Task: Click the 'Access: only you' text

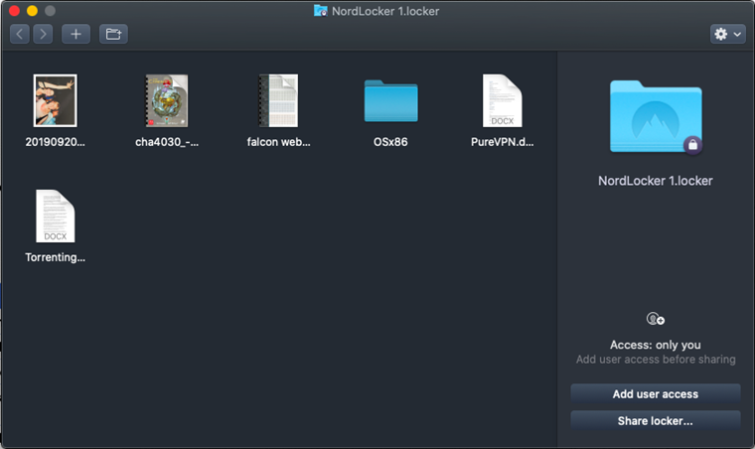Action: 655,345
